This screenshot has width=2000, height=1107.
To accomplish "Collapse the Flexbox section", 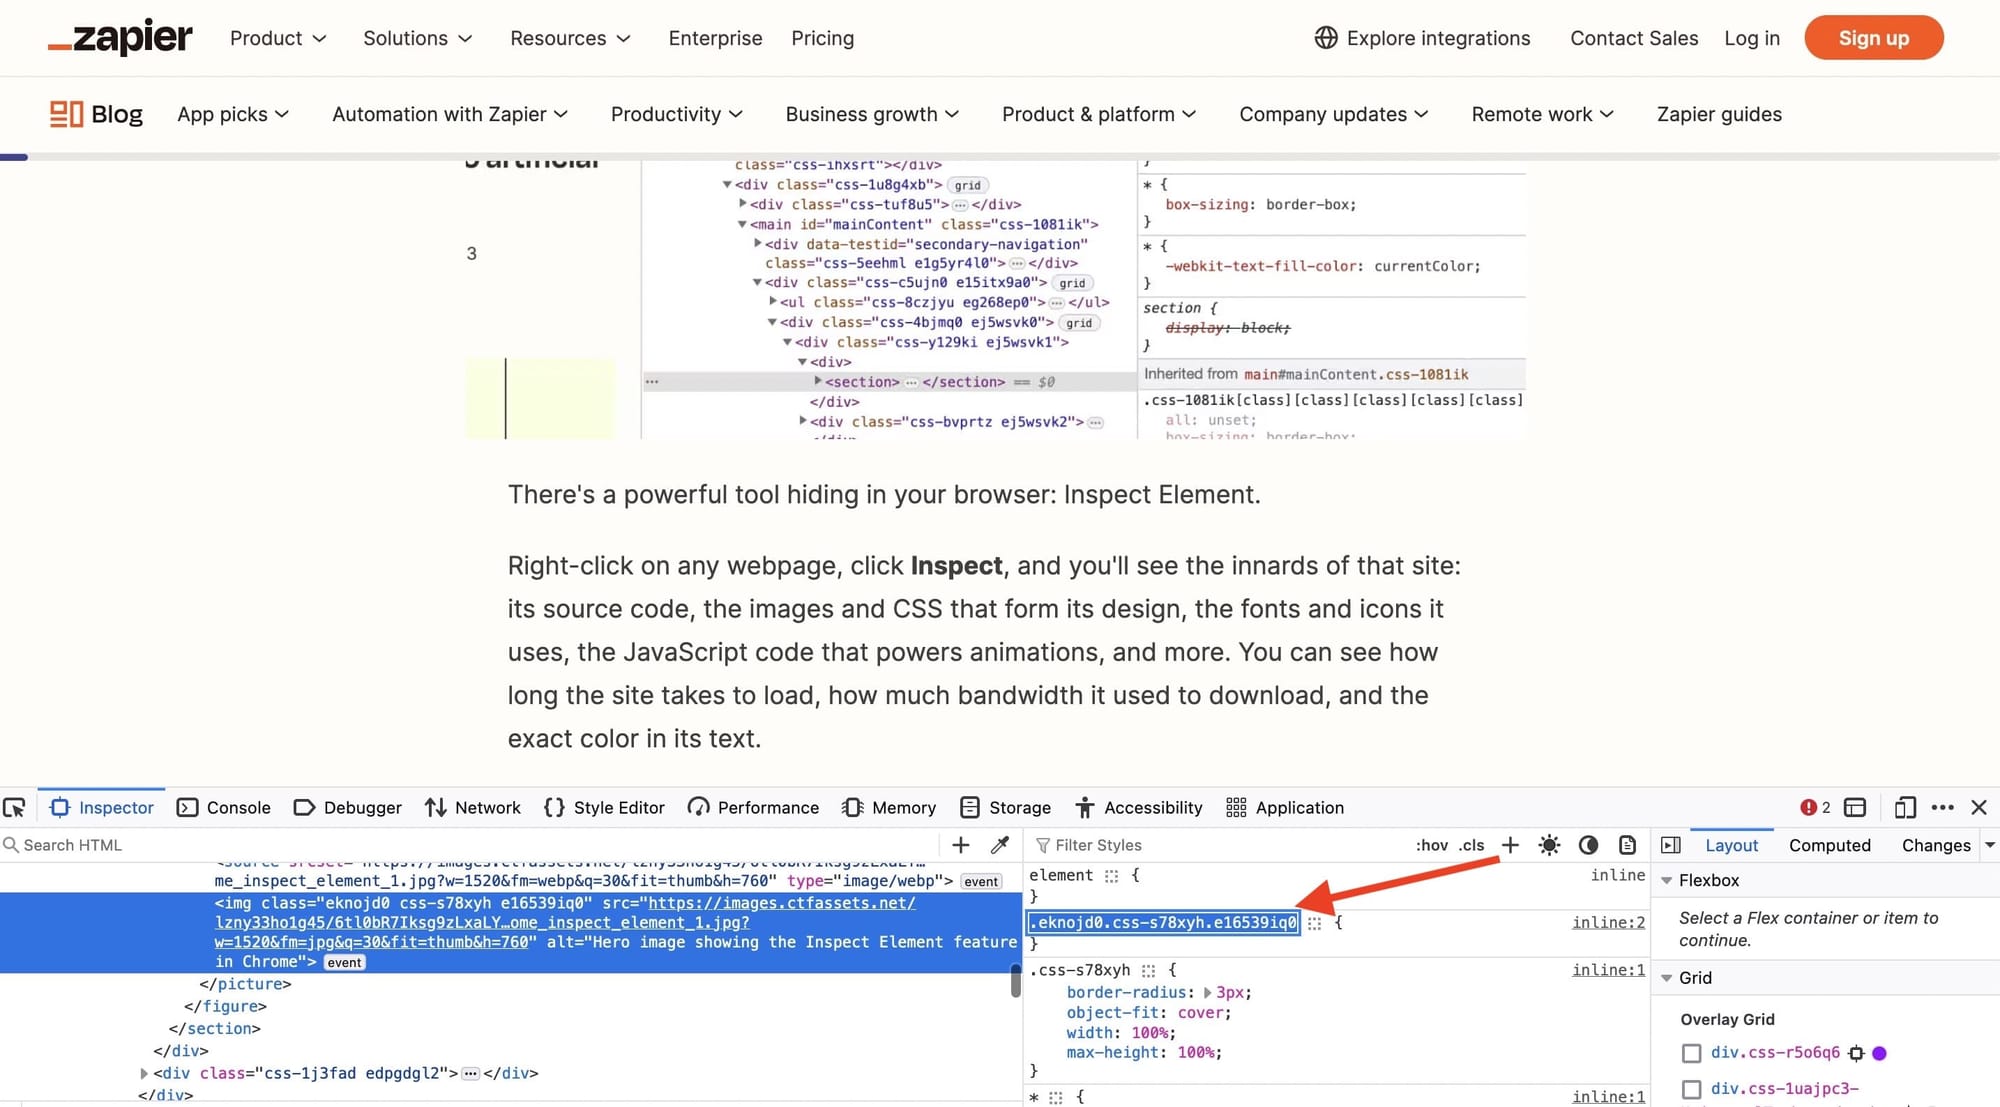I will (1666, 880).
